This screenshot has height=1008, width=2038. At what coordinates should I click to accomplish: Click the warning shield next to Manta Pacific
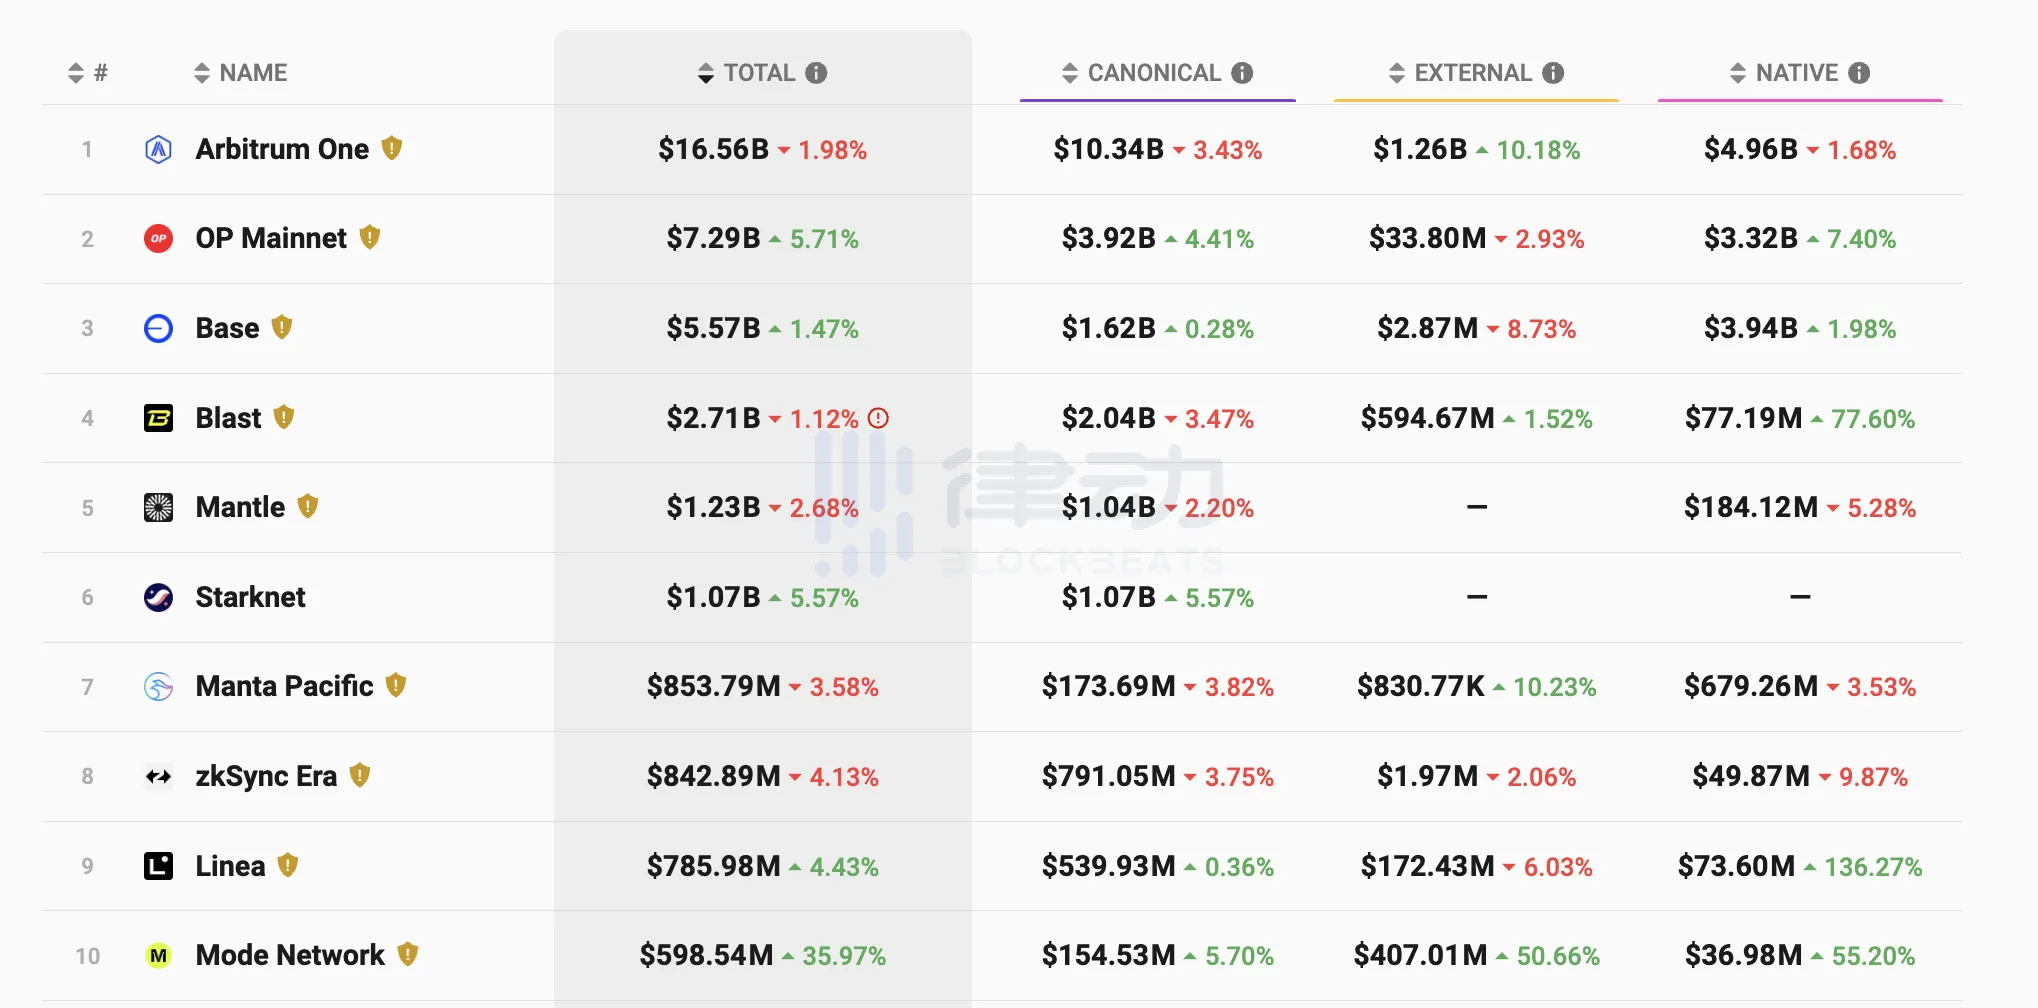[x=396, y=685]
